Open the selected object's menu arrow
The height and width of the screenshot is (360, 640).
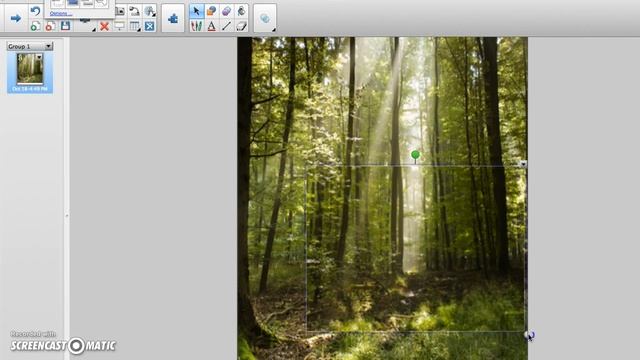(x=523, y=164)
